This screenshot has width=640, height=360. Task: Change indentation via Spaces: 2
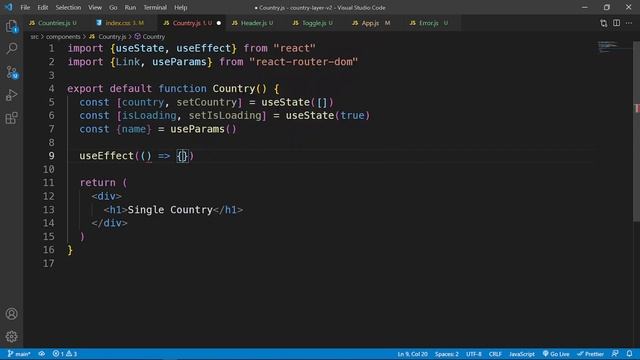point(447,354)
